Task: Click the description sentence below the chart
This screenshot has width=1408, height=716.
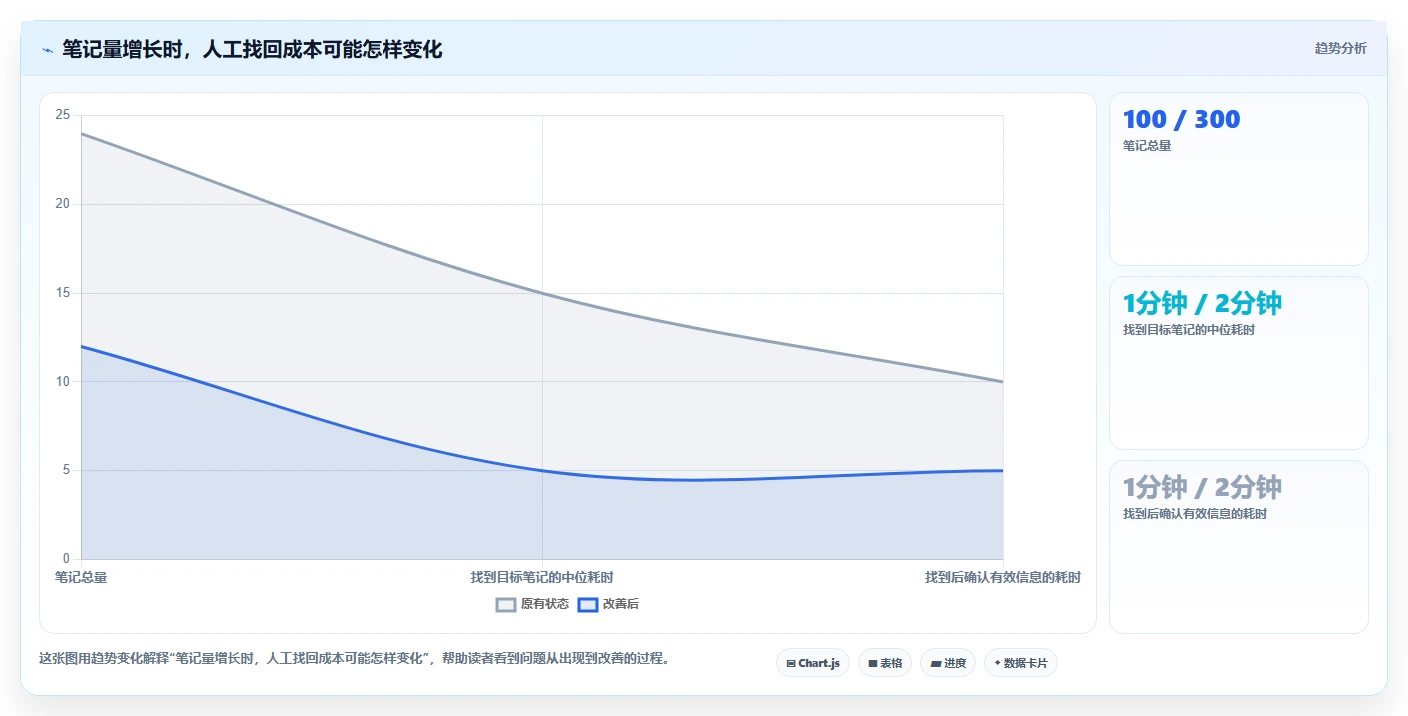Action: 354,659
